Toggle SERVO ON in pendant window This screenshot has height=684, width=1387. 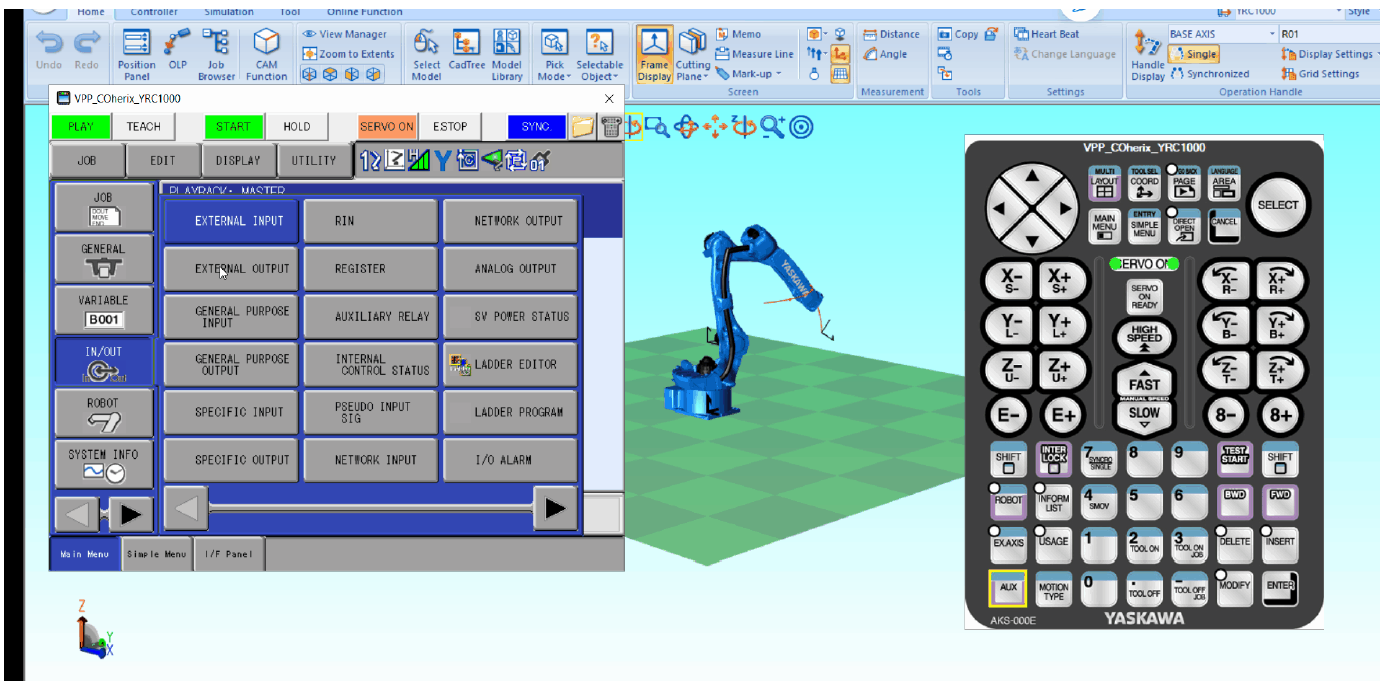click(x=387, y=127)
